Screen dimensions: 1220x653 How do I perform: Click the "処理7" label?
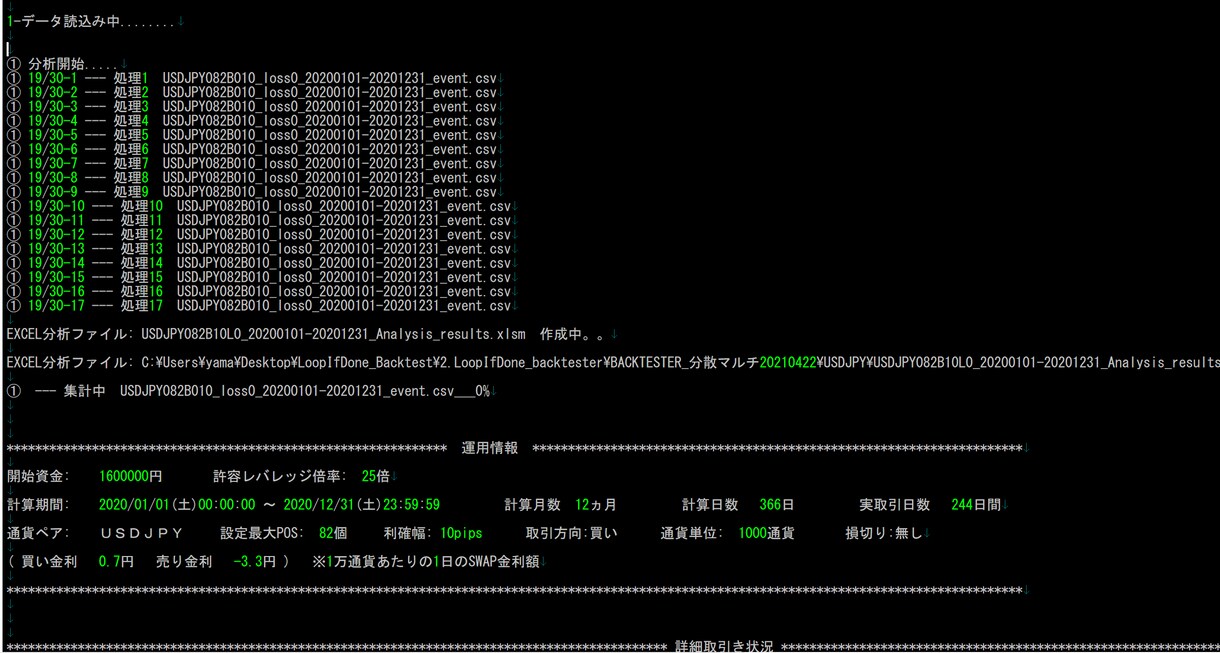pos(132,163)
